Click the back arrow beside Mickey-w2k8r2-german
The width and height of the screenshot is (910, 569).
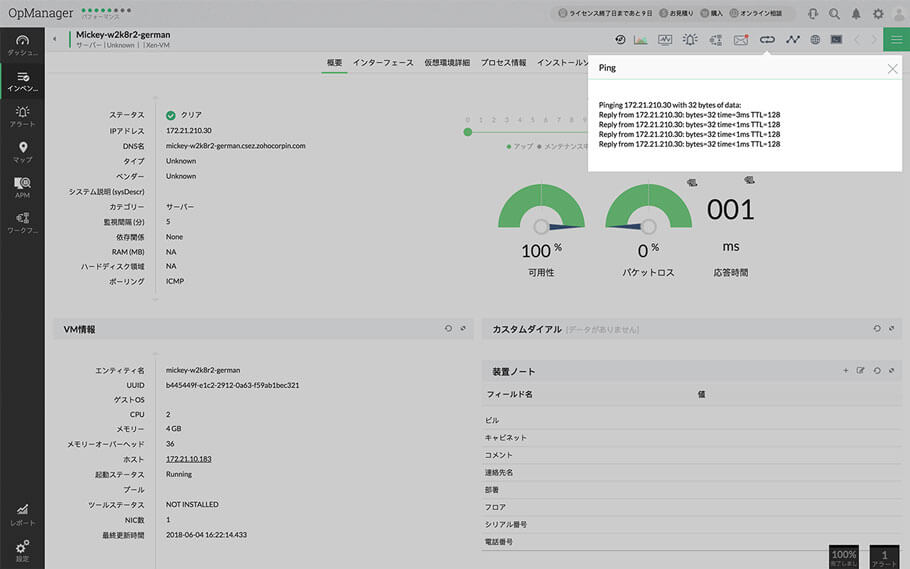point(54,39)
